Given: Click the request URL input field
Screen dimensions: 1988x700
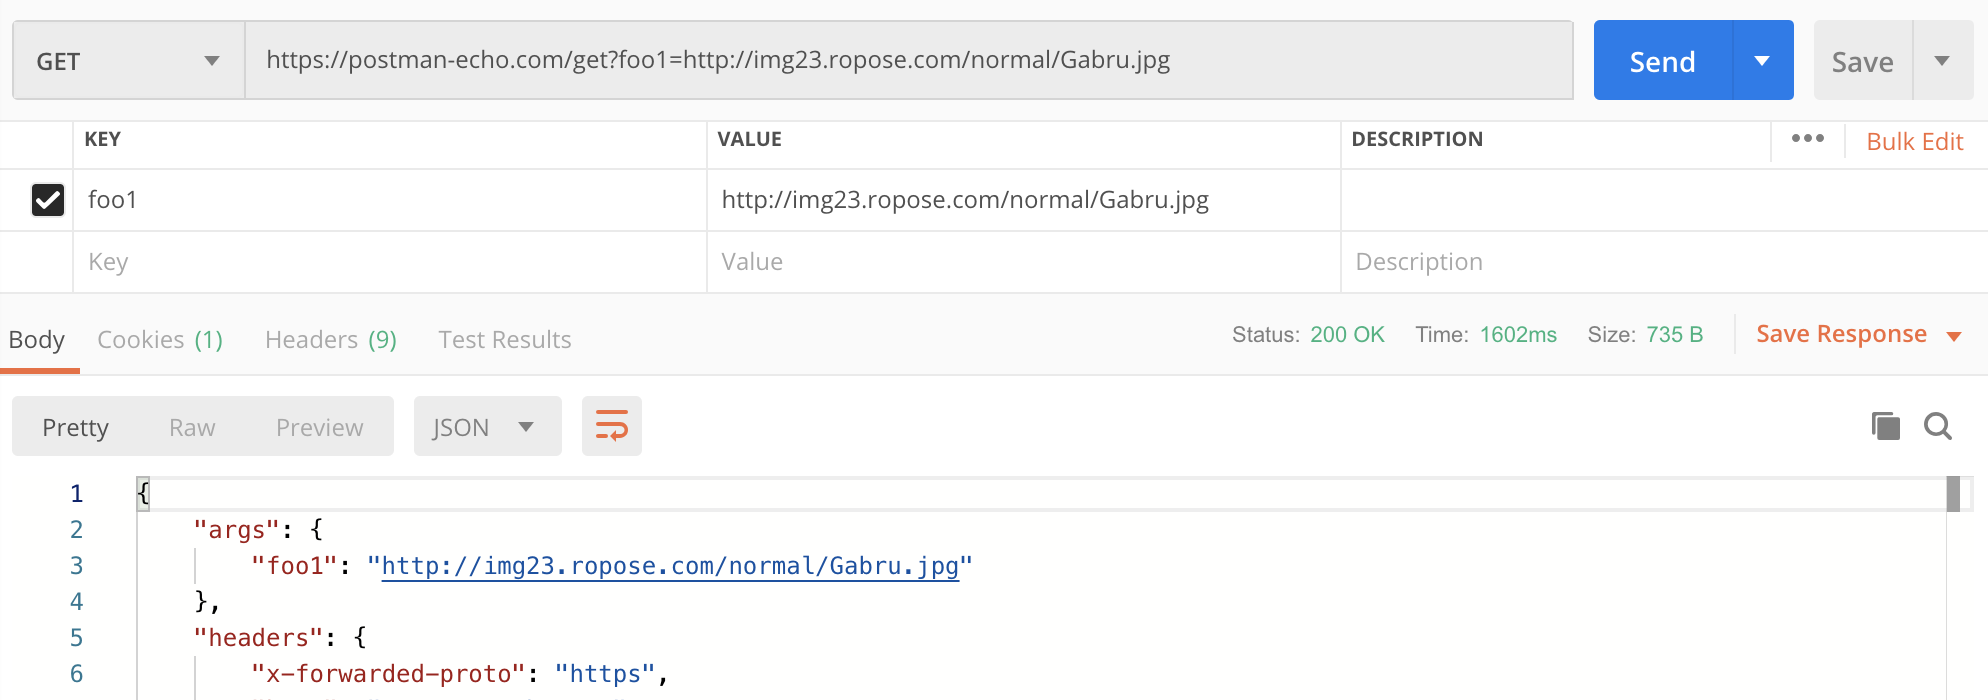Looking at the screenshot, I should tap(909, 61).
